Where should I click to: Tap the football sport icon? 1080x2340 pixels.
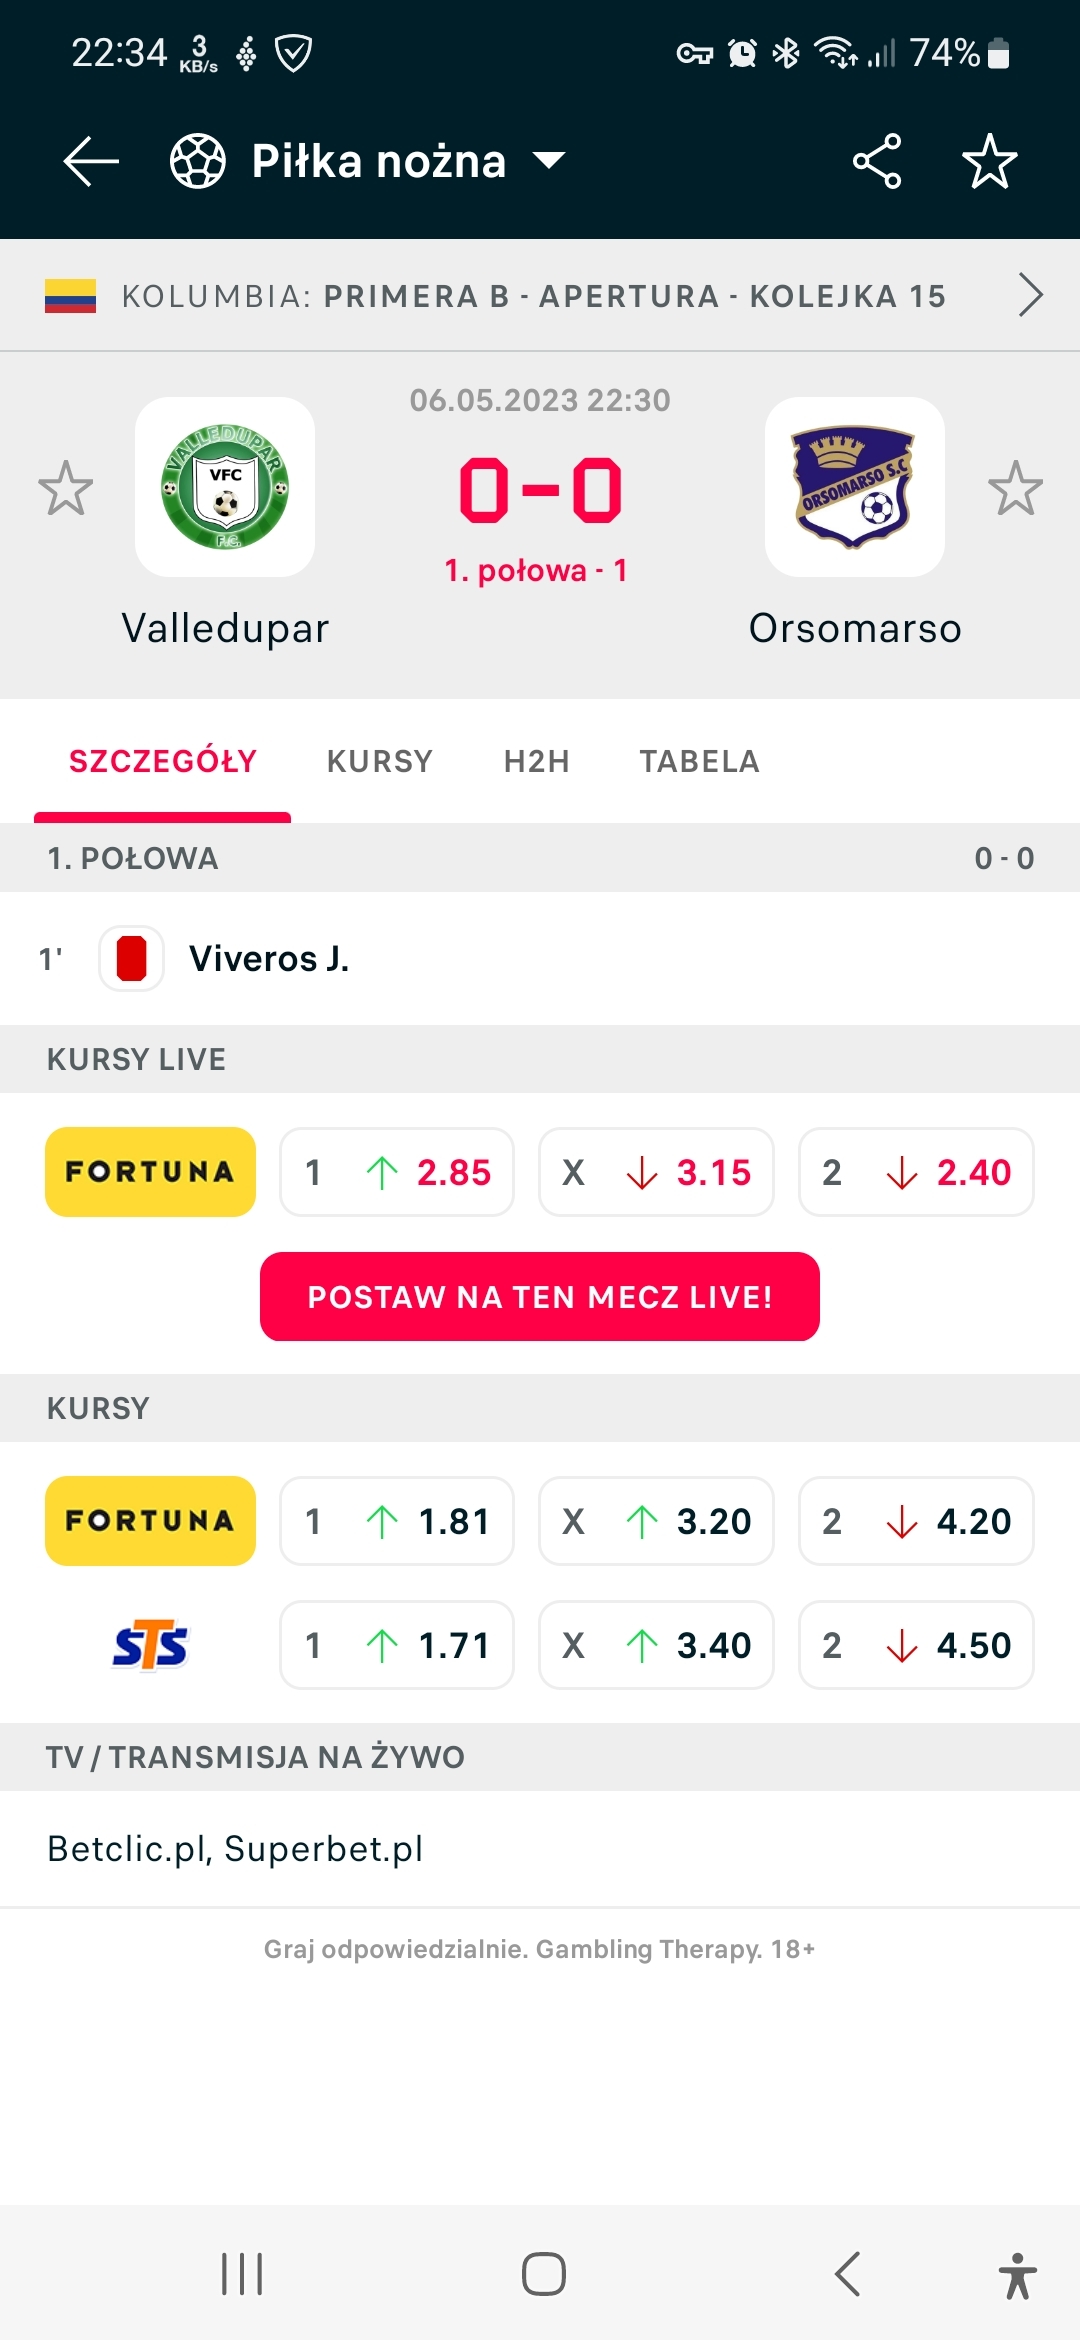tap(198, 161)
